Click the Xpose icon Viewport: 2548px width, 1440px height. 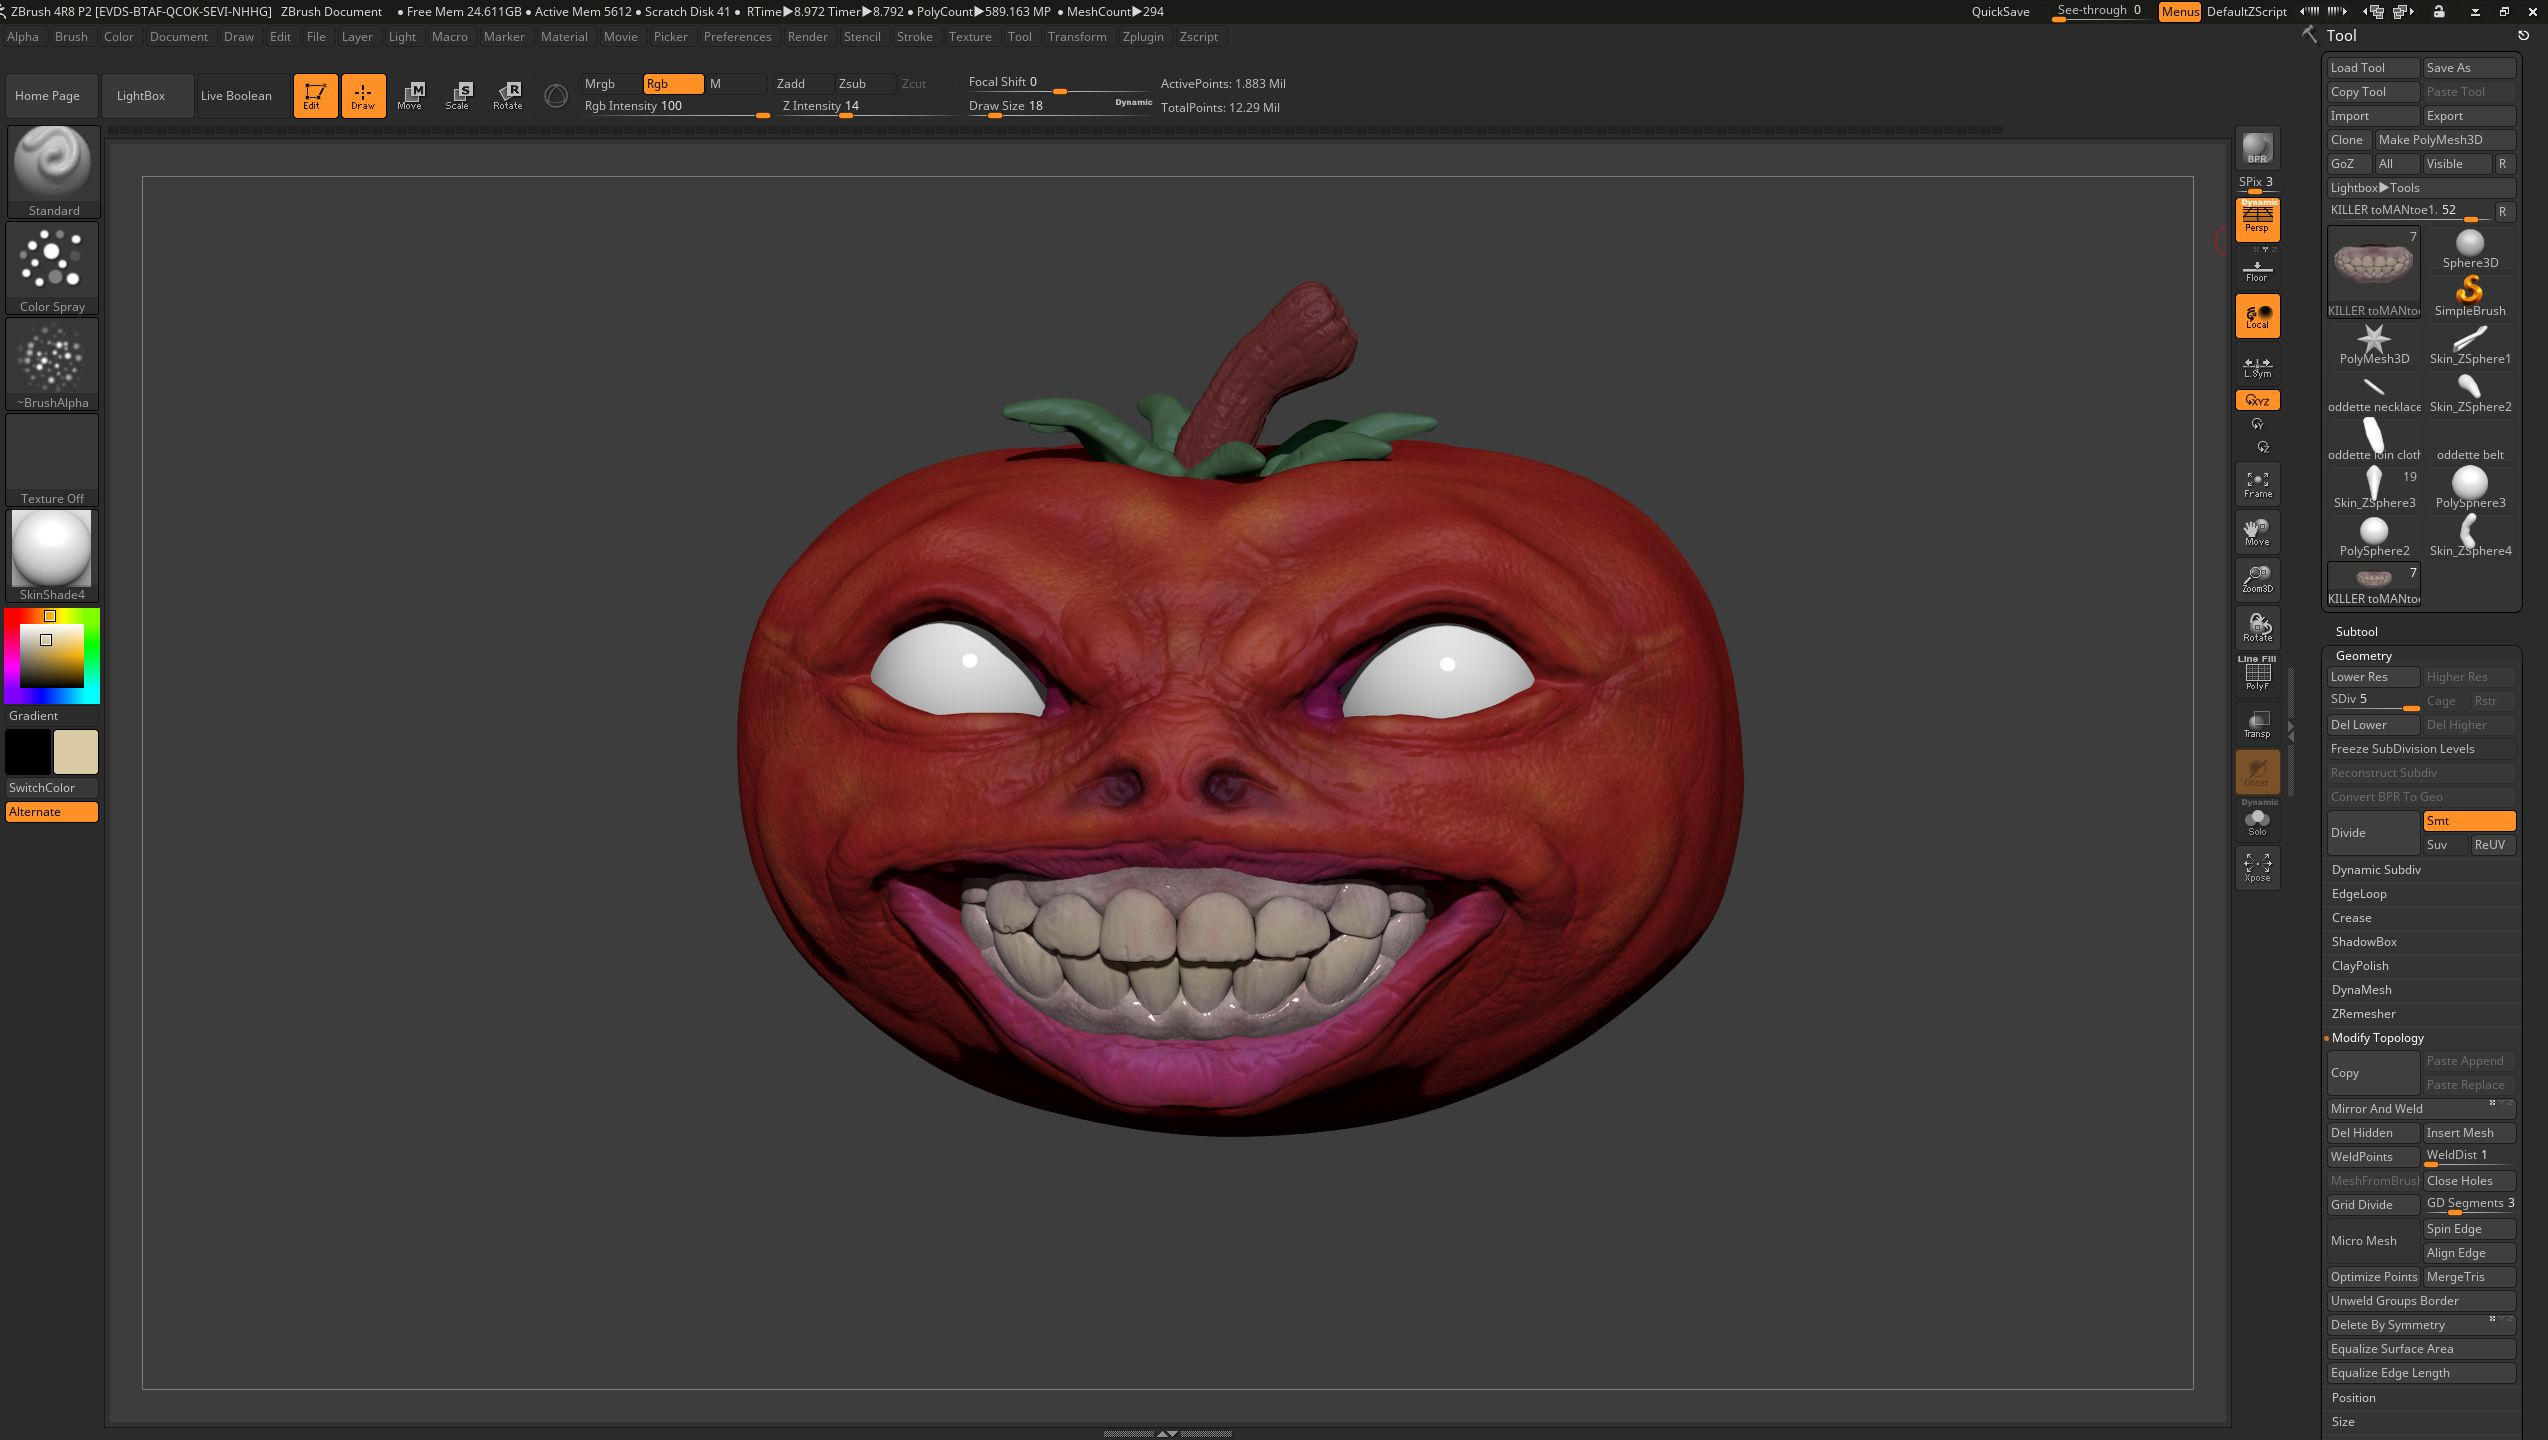click(x=2257, y=866)
